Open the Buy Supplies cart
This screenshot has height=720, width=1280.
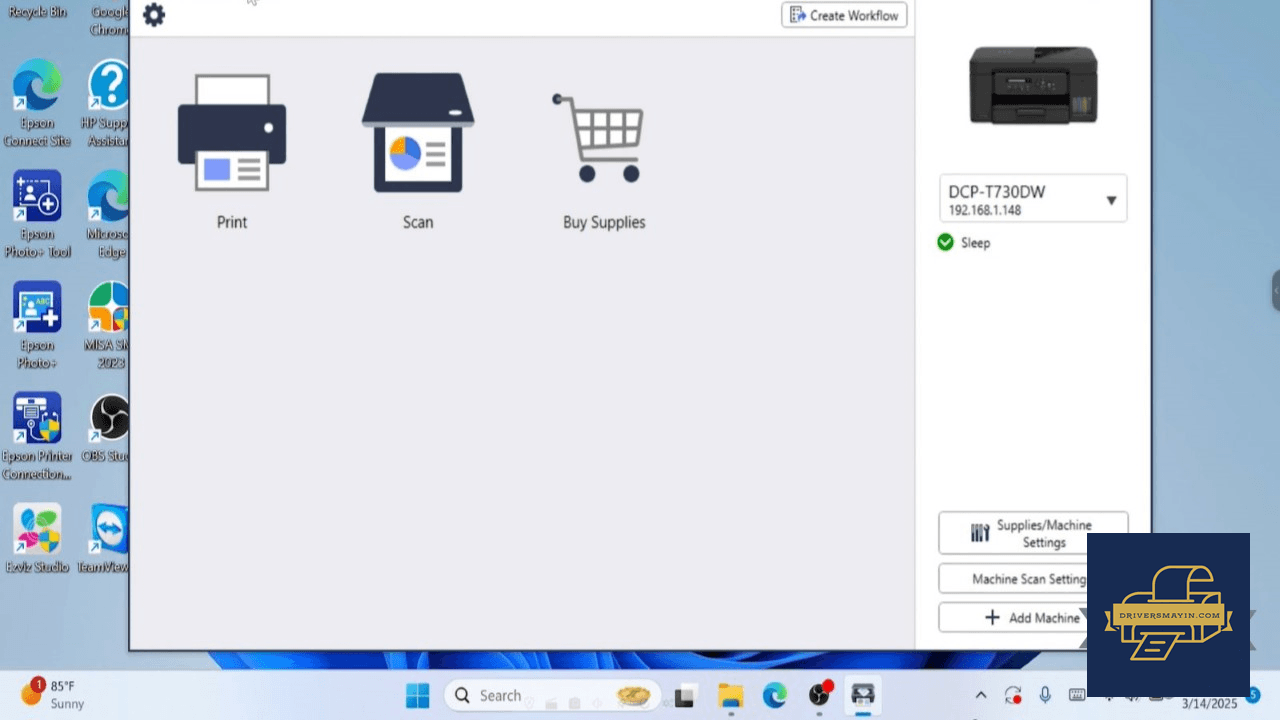tap(603, 162)
